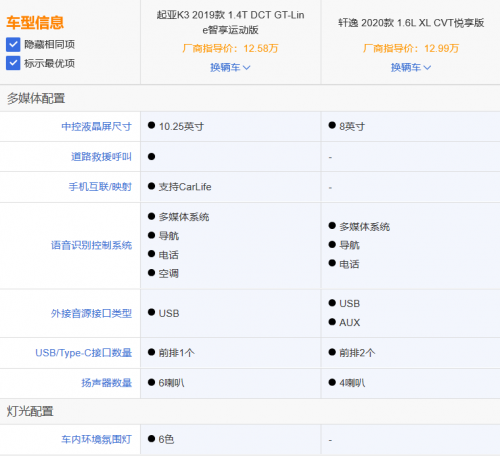Select the 8英寸 cell value
Screen dimensions: 500x456
[352, 127]
